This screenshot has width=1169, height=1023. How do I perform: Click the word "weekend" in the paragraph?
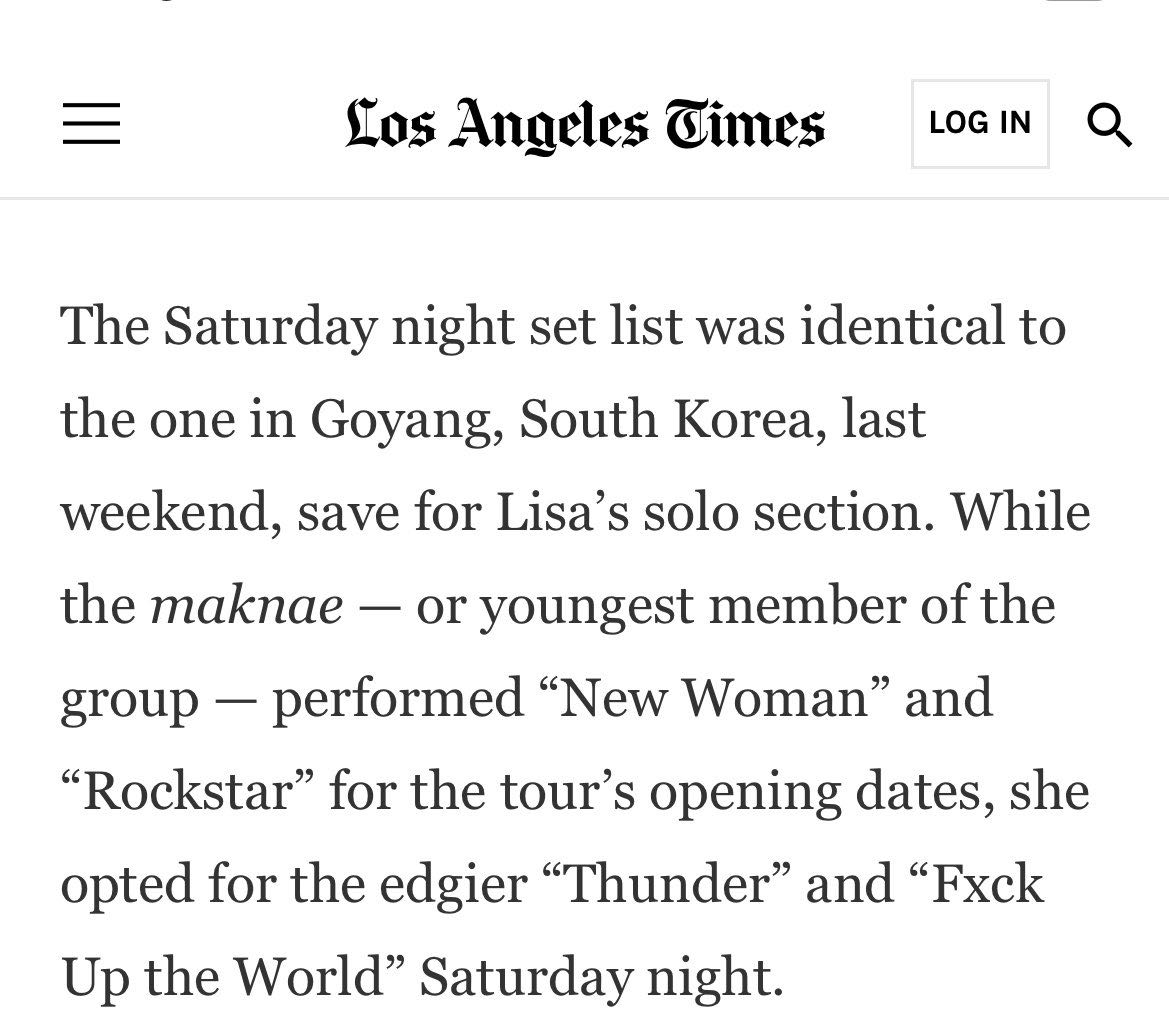coord(171,513)
